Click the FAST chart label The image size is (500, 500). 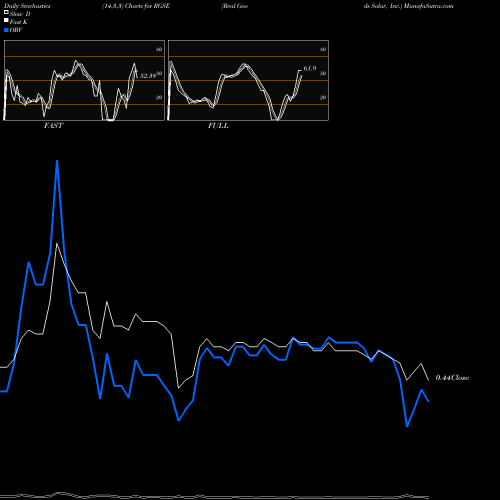click(x=53, y=126)
